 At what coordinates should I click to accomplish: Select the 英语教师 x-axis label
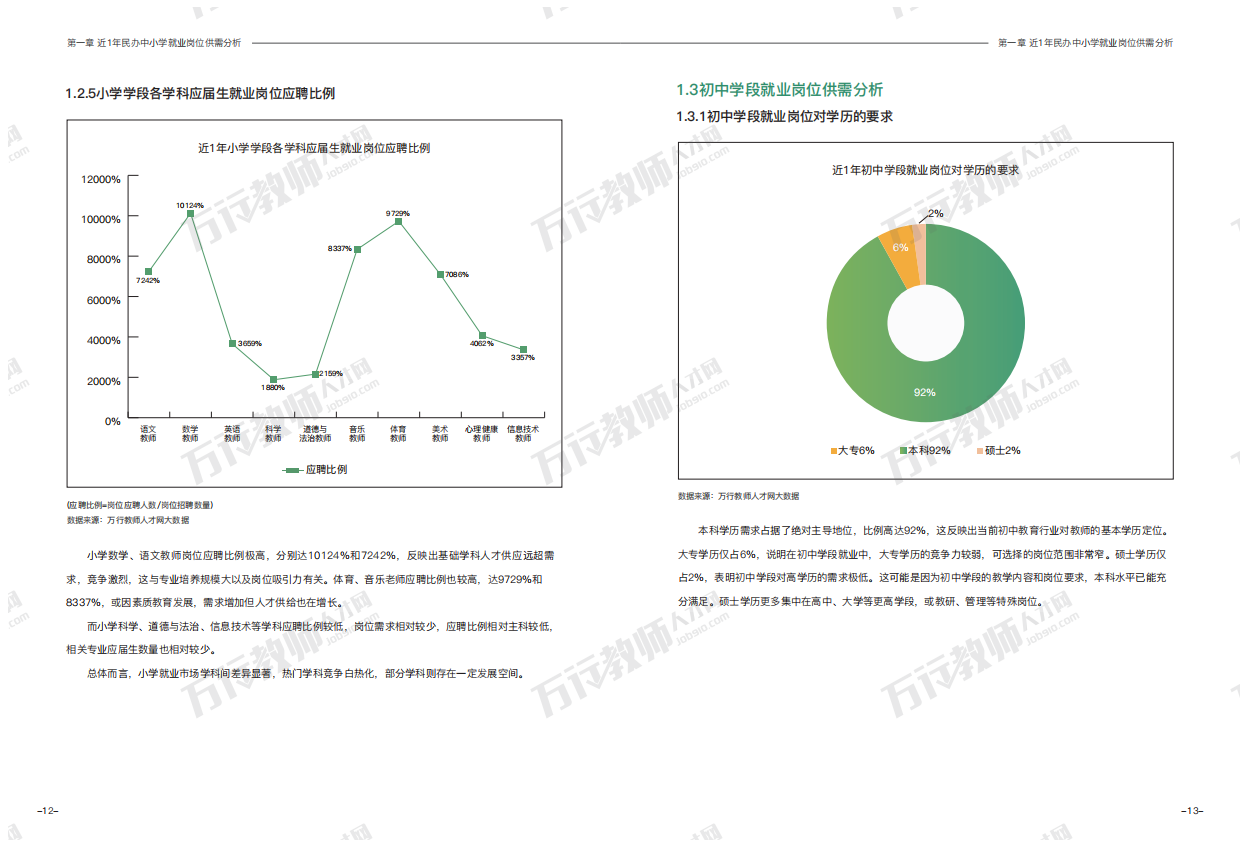coord(232,434)
